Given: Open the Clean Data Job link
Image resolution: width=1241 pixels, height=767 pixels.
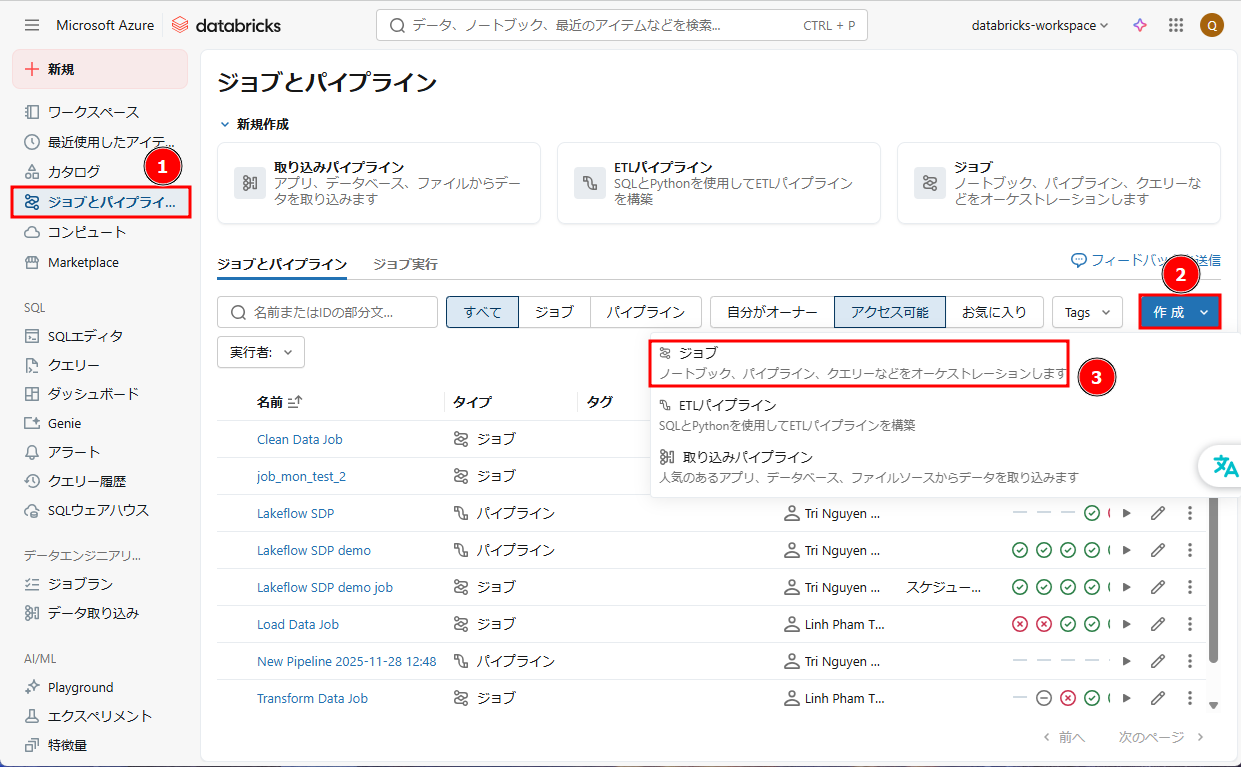Looking at the screenshot, I should pos(300,439).
